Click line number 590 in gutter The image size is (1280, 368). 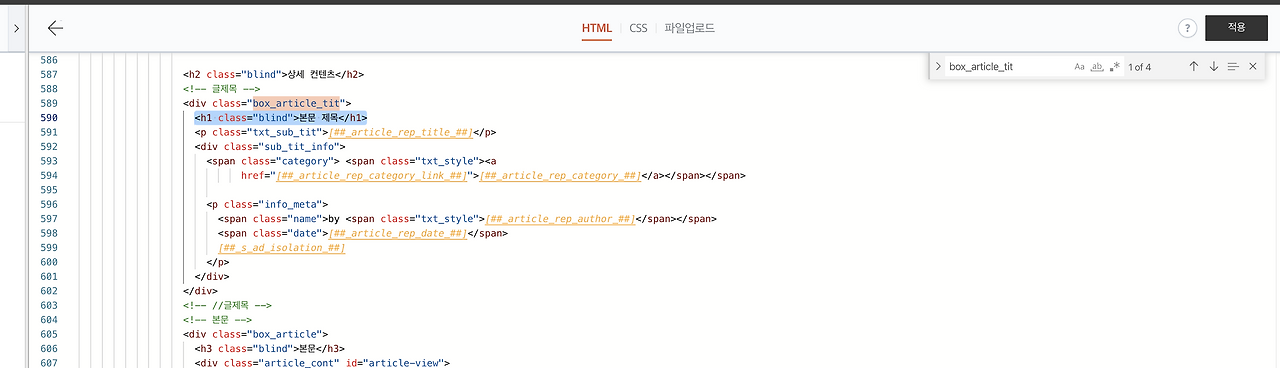coord(49,117)
